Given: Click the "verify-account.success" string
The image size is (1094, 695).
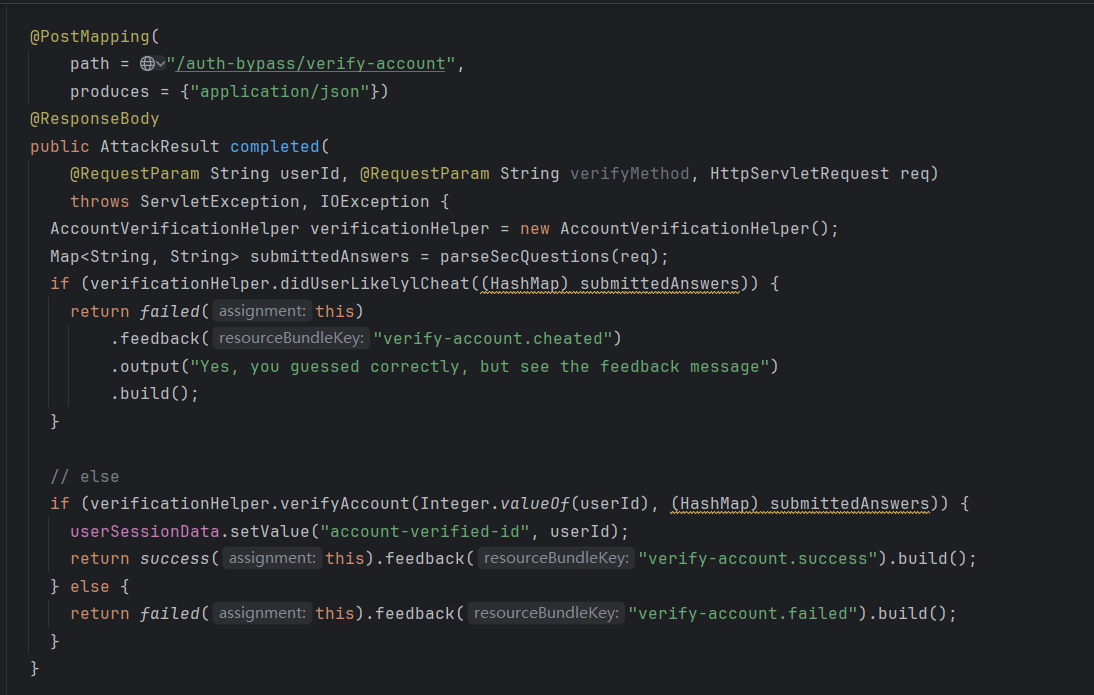Looking at the screenshot, I should coord(758,558).
